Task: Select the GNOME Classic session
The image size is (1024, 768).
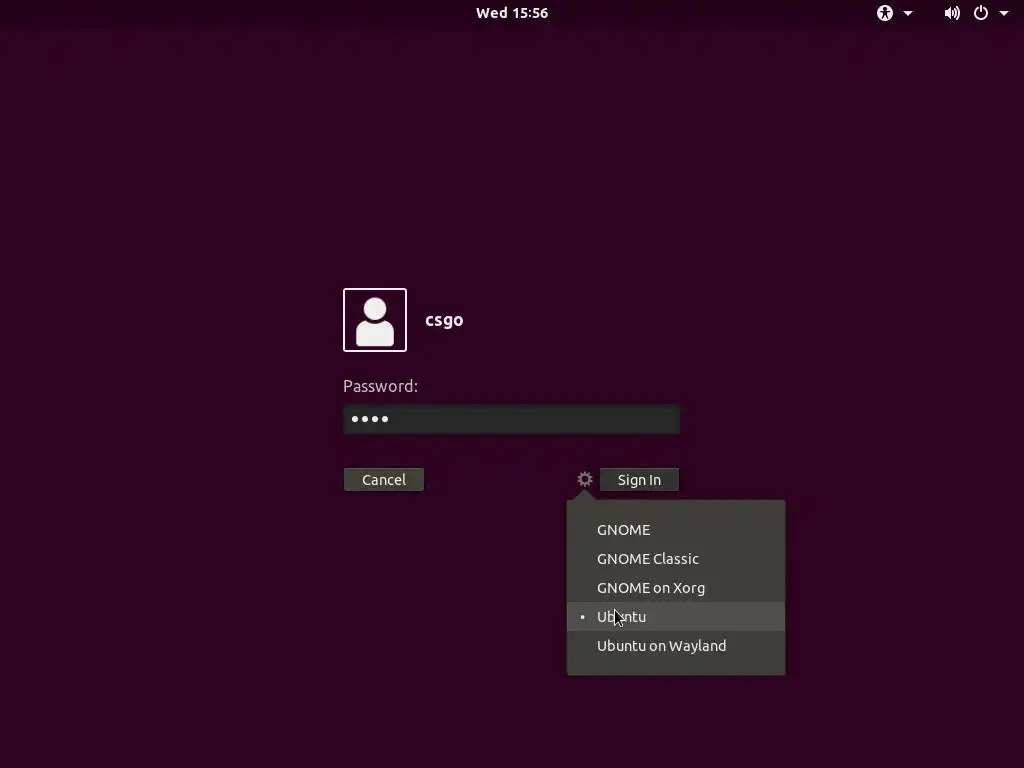Action: 676,558
